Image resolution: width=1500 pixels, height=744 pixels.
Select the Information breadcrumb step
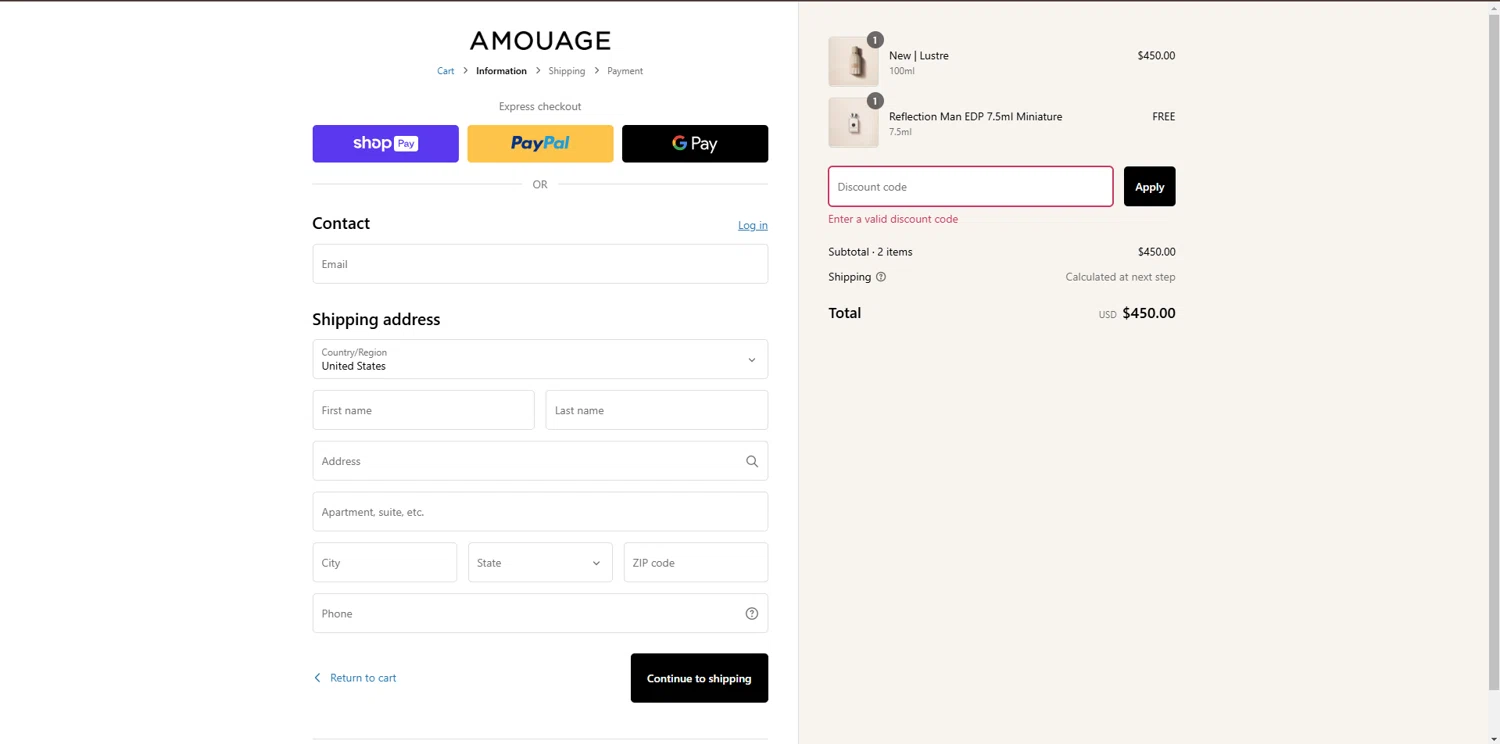point(501,71)
